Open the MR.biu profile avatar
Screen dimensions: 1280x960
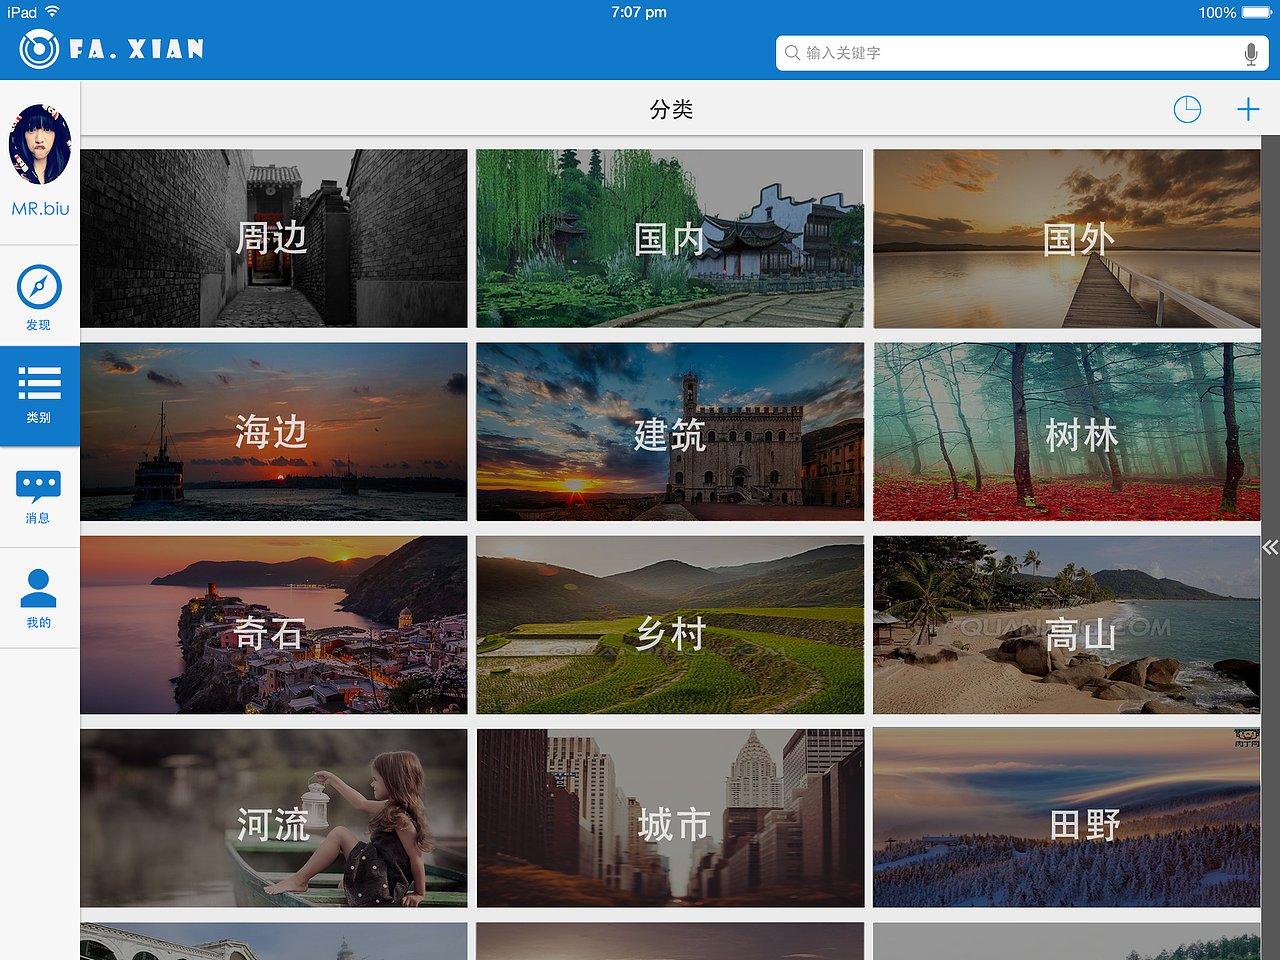[x=40, y=143]
